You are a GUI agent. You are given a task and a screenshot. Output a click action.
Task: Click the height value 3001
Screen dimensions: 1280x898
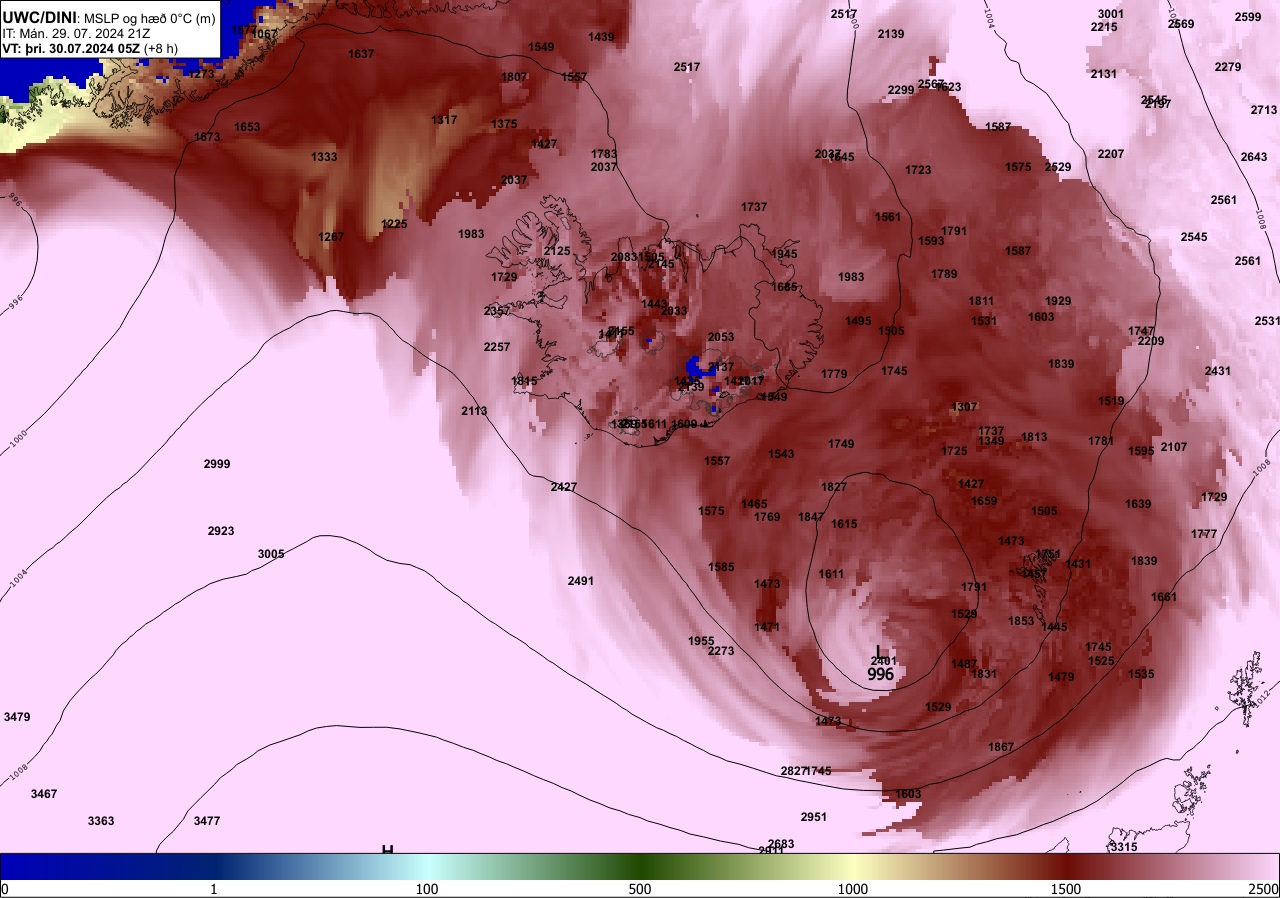point(1111,14)
